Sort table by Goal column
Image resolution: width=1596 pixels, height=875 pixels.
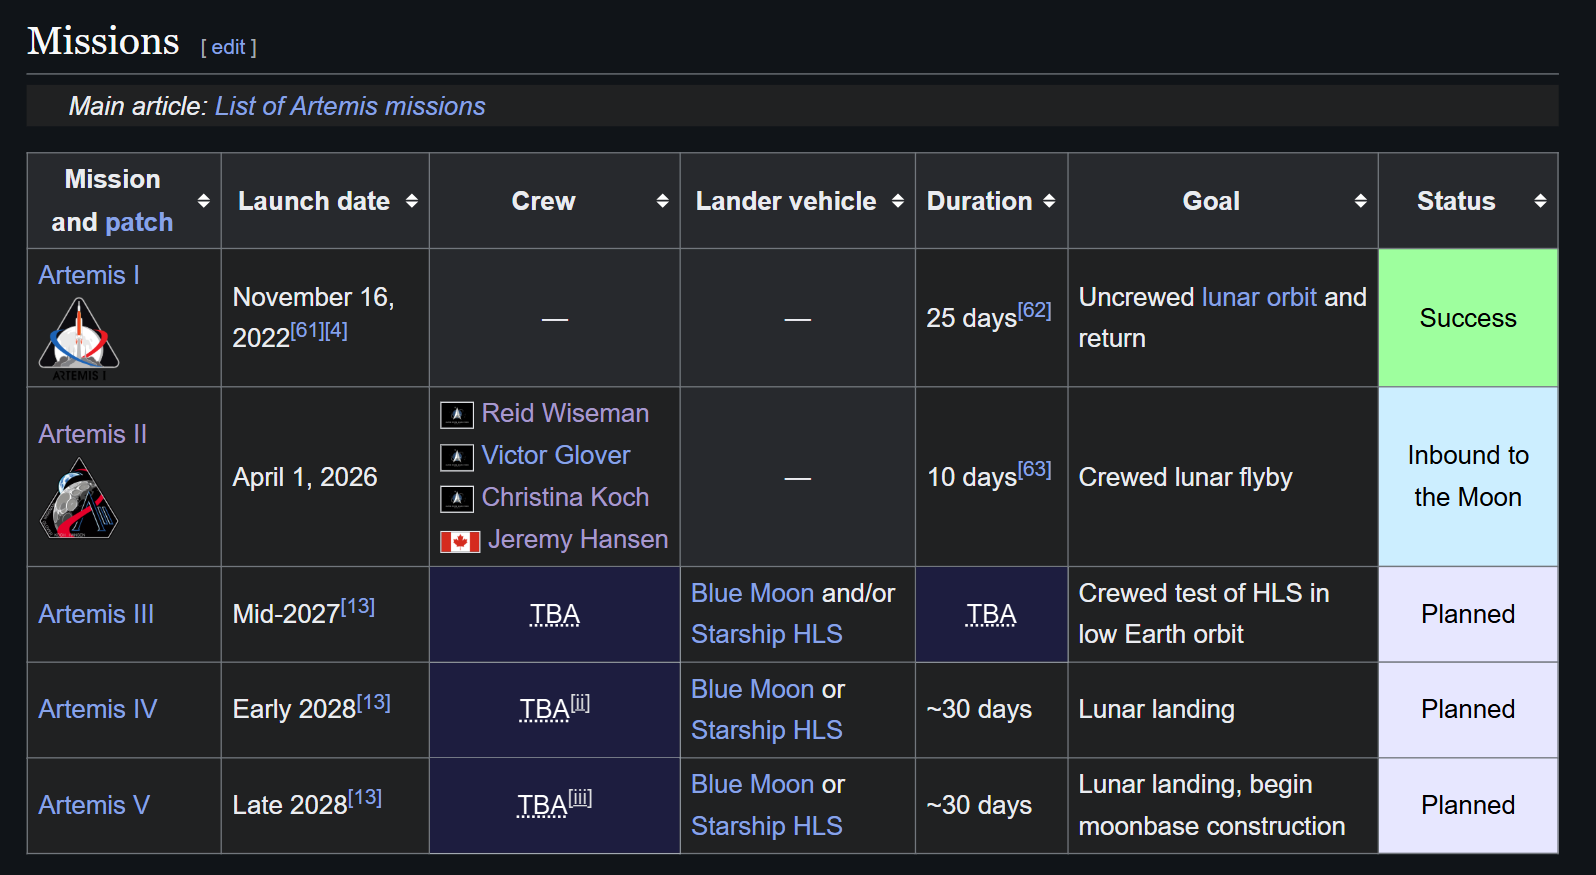tap(1360, 201)
